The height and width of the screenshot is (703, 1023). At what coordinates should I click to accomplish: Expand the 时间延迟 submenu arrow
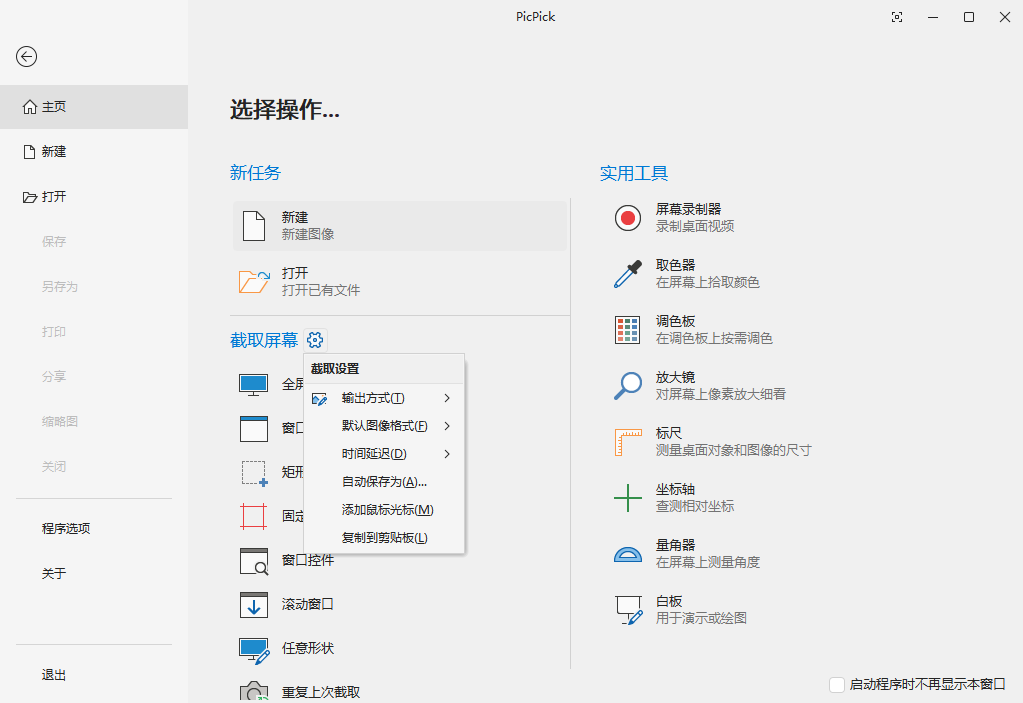click(447, 454)
